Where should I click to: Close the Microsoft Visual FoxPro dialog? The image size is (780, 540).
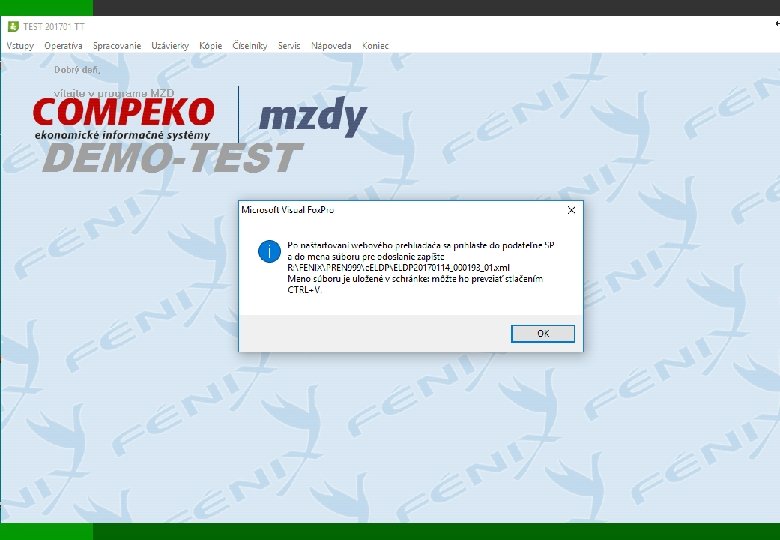click(x=572, y=210)
